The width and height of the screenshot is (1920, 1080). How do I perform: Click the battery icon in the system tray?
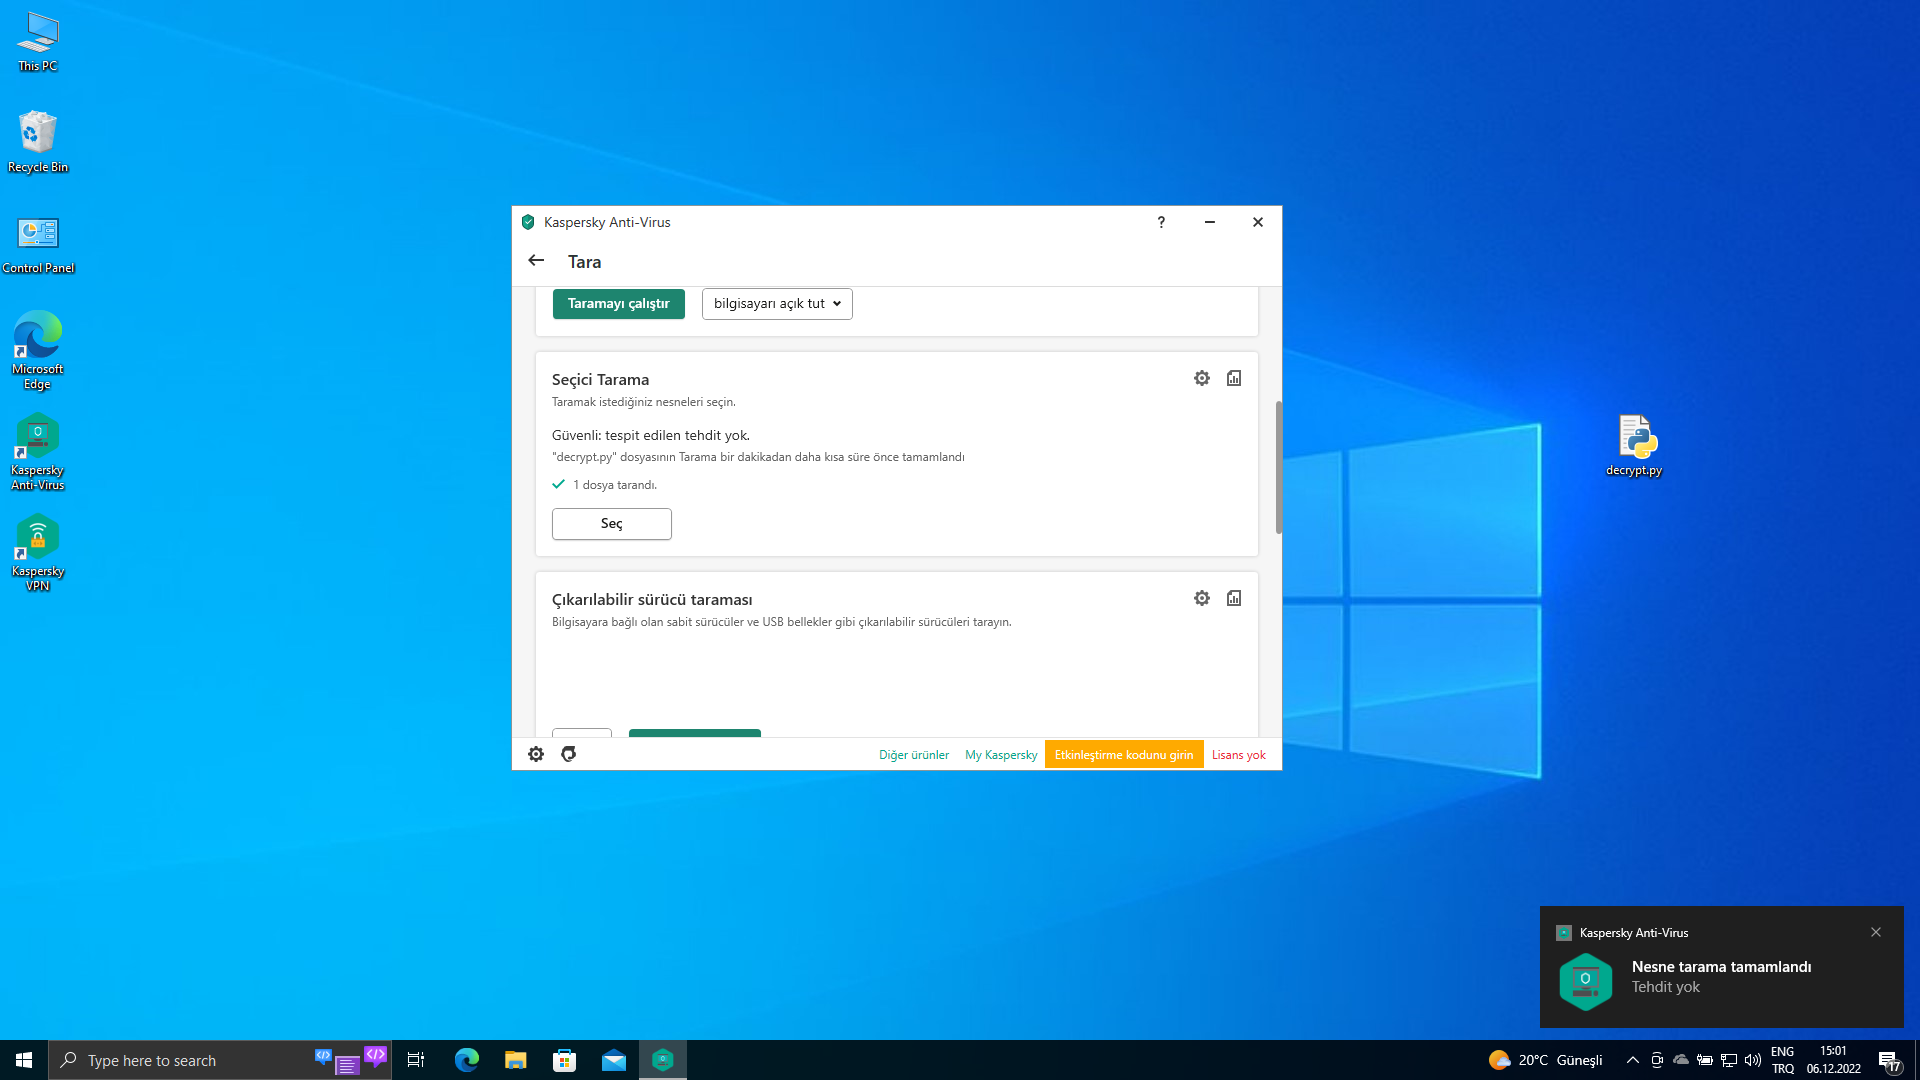point(1705,1060)
